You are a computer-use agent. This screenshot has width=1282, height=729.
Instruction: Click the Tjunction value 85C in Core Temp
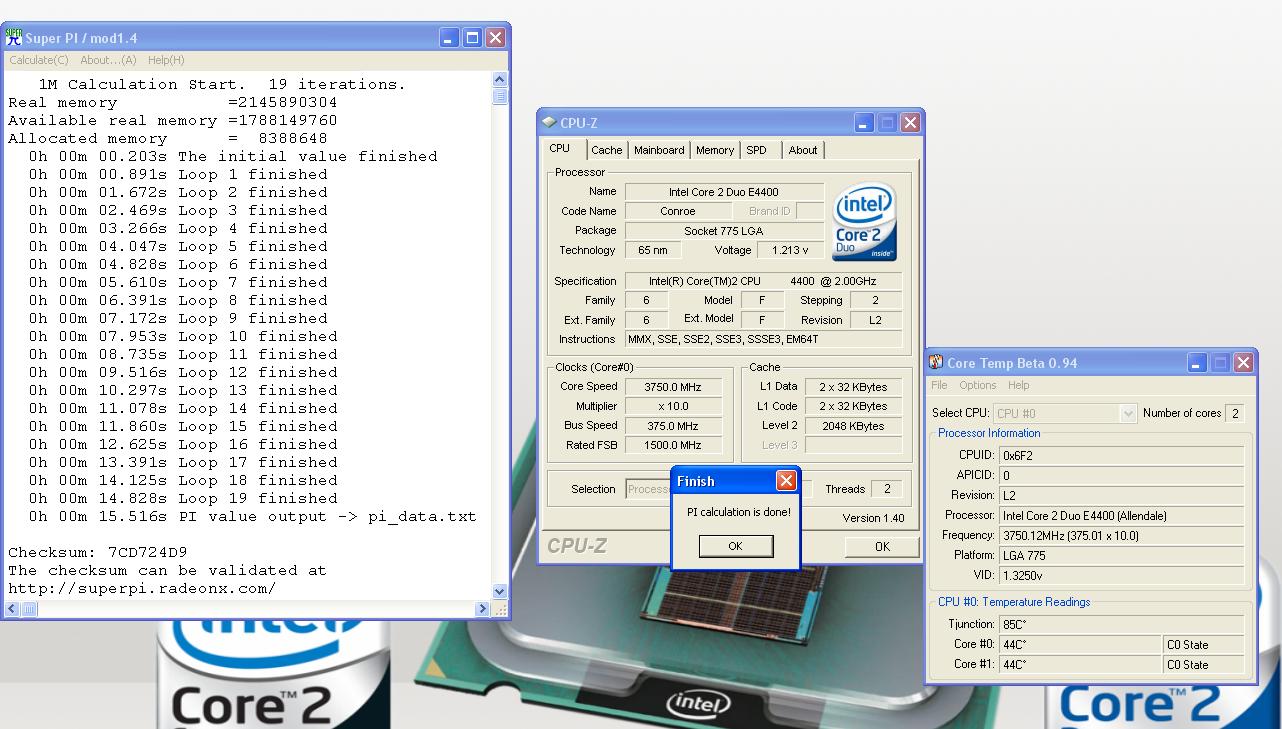[1122, 624]
